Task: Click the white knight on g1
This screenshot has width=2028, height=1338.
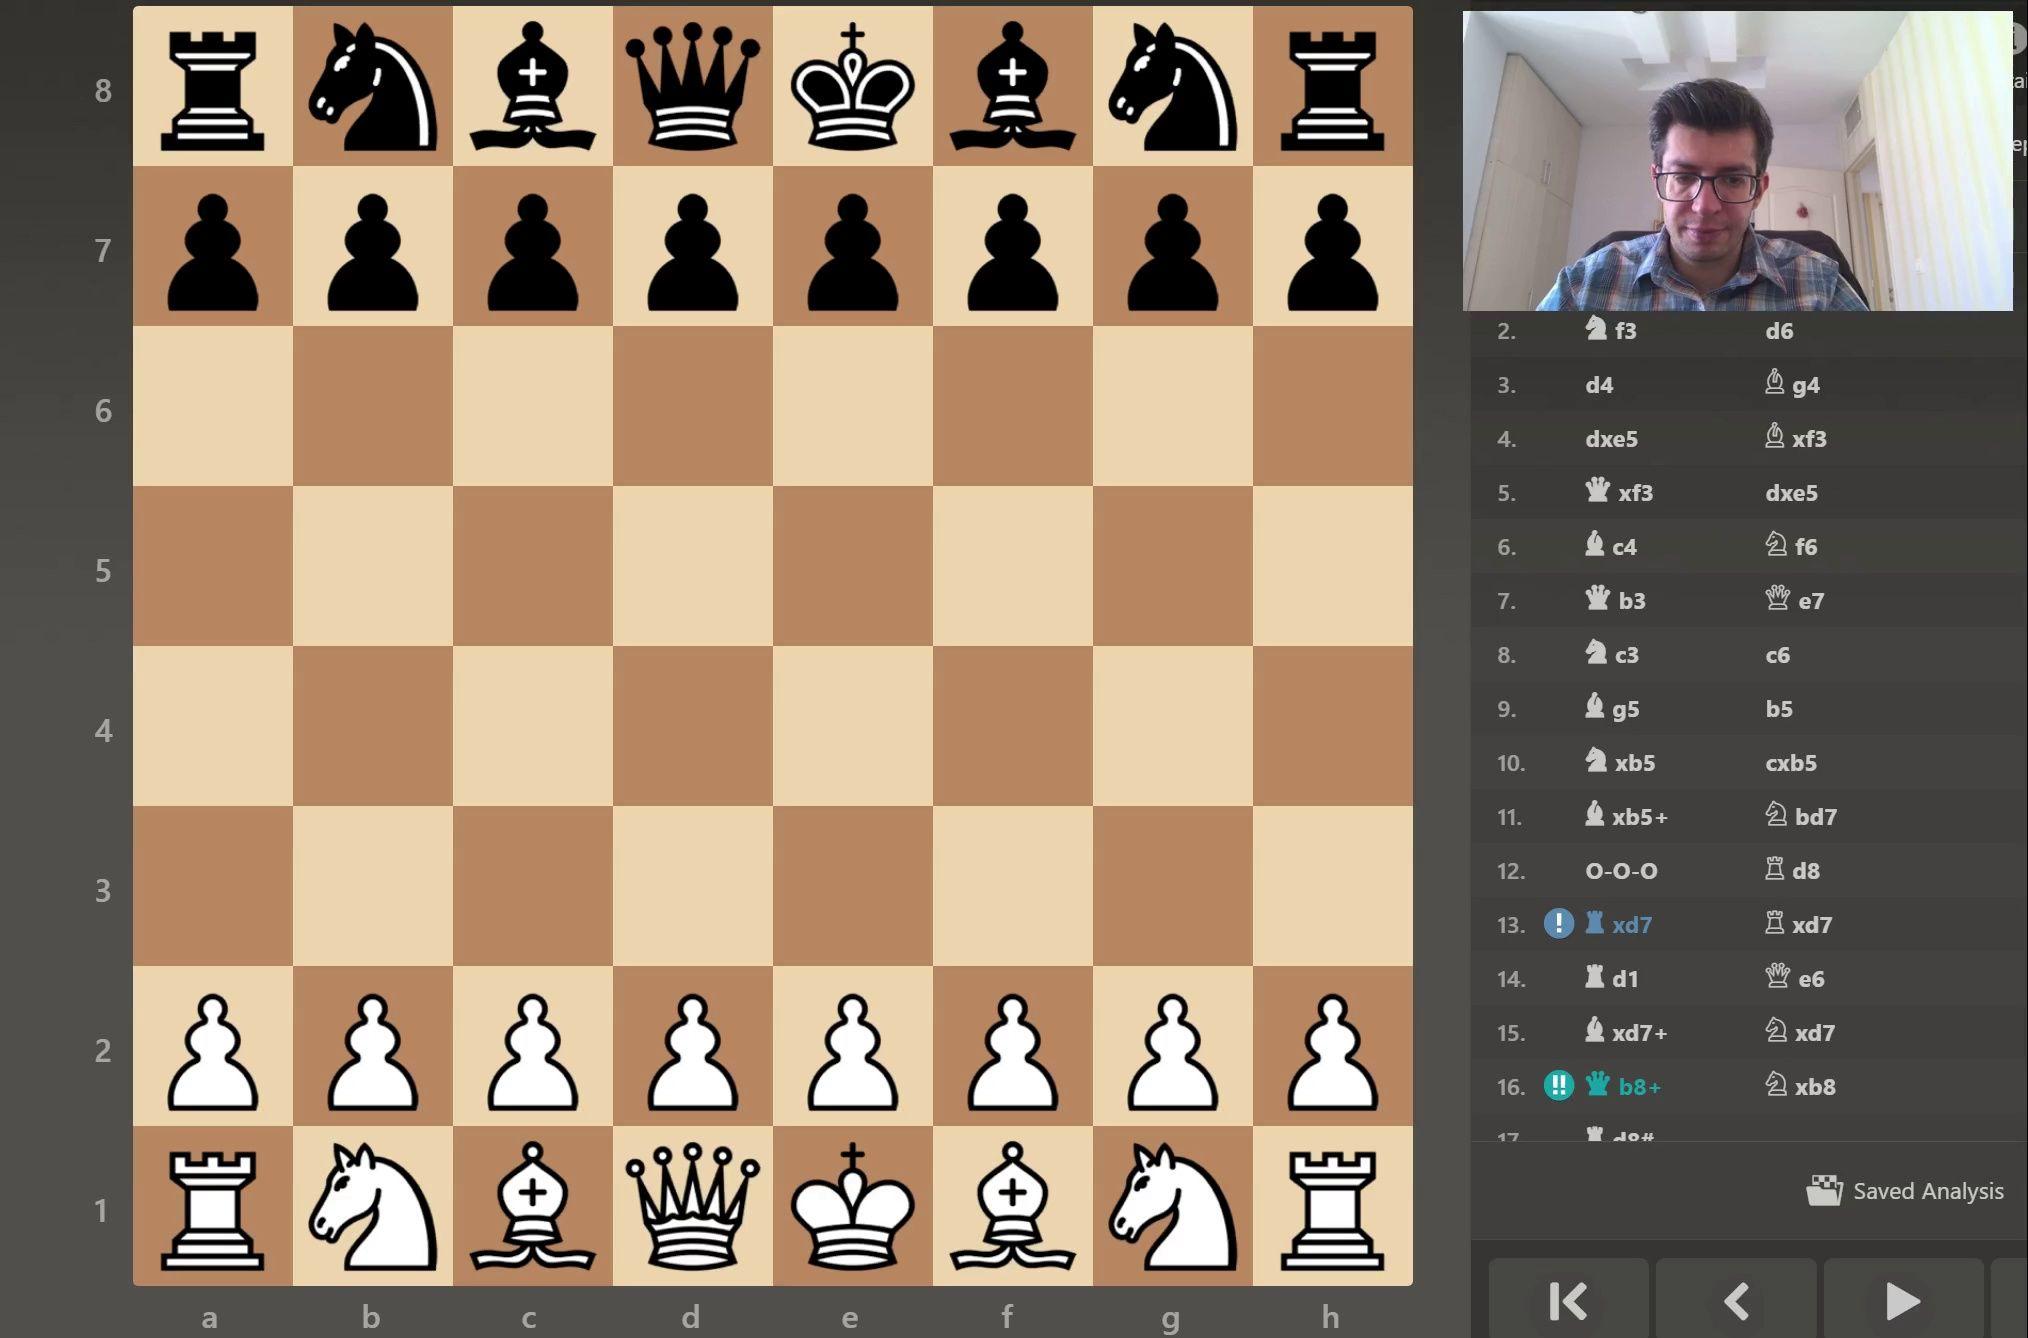Action: click(x=1172, y=1206)
